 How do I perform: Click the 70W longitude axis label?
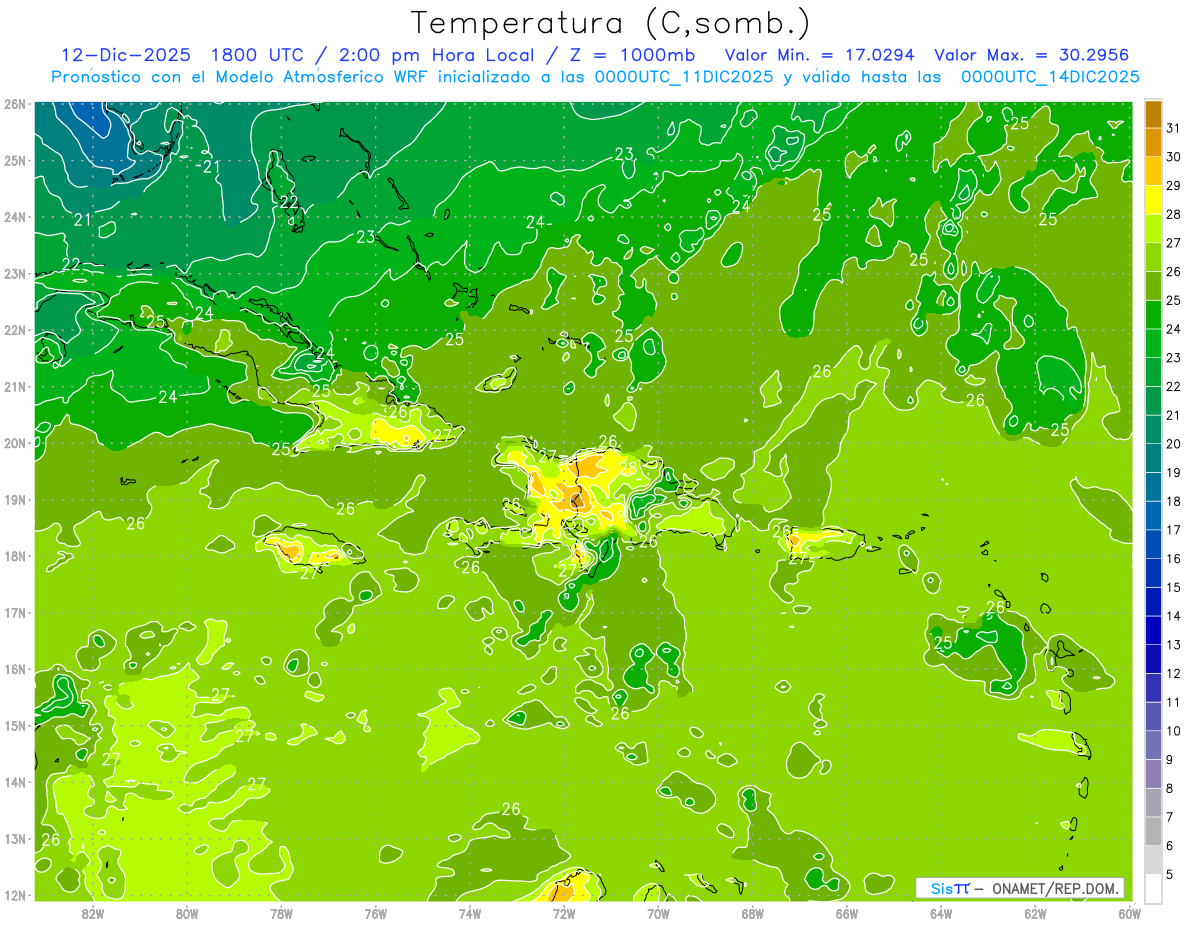tap(658, 914)
